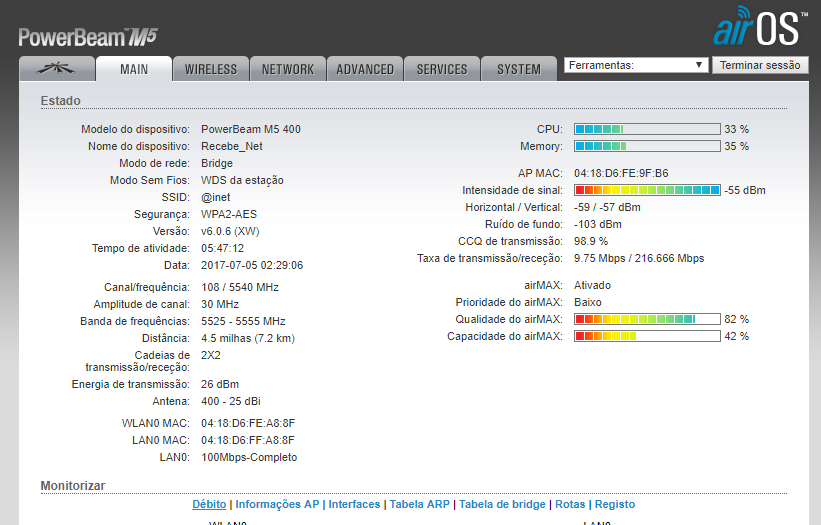Open the Tabela de bridge link
The height and width of the screenshot is (525, 821).
502,504
